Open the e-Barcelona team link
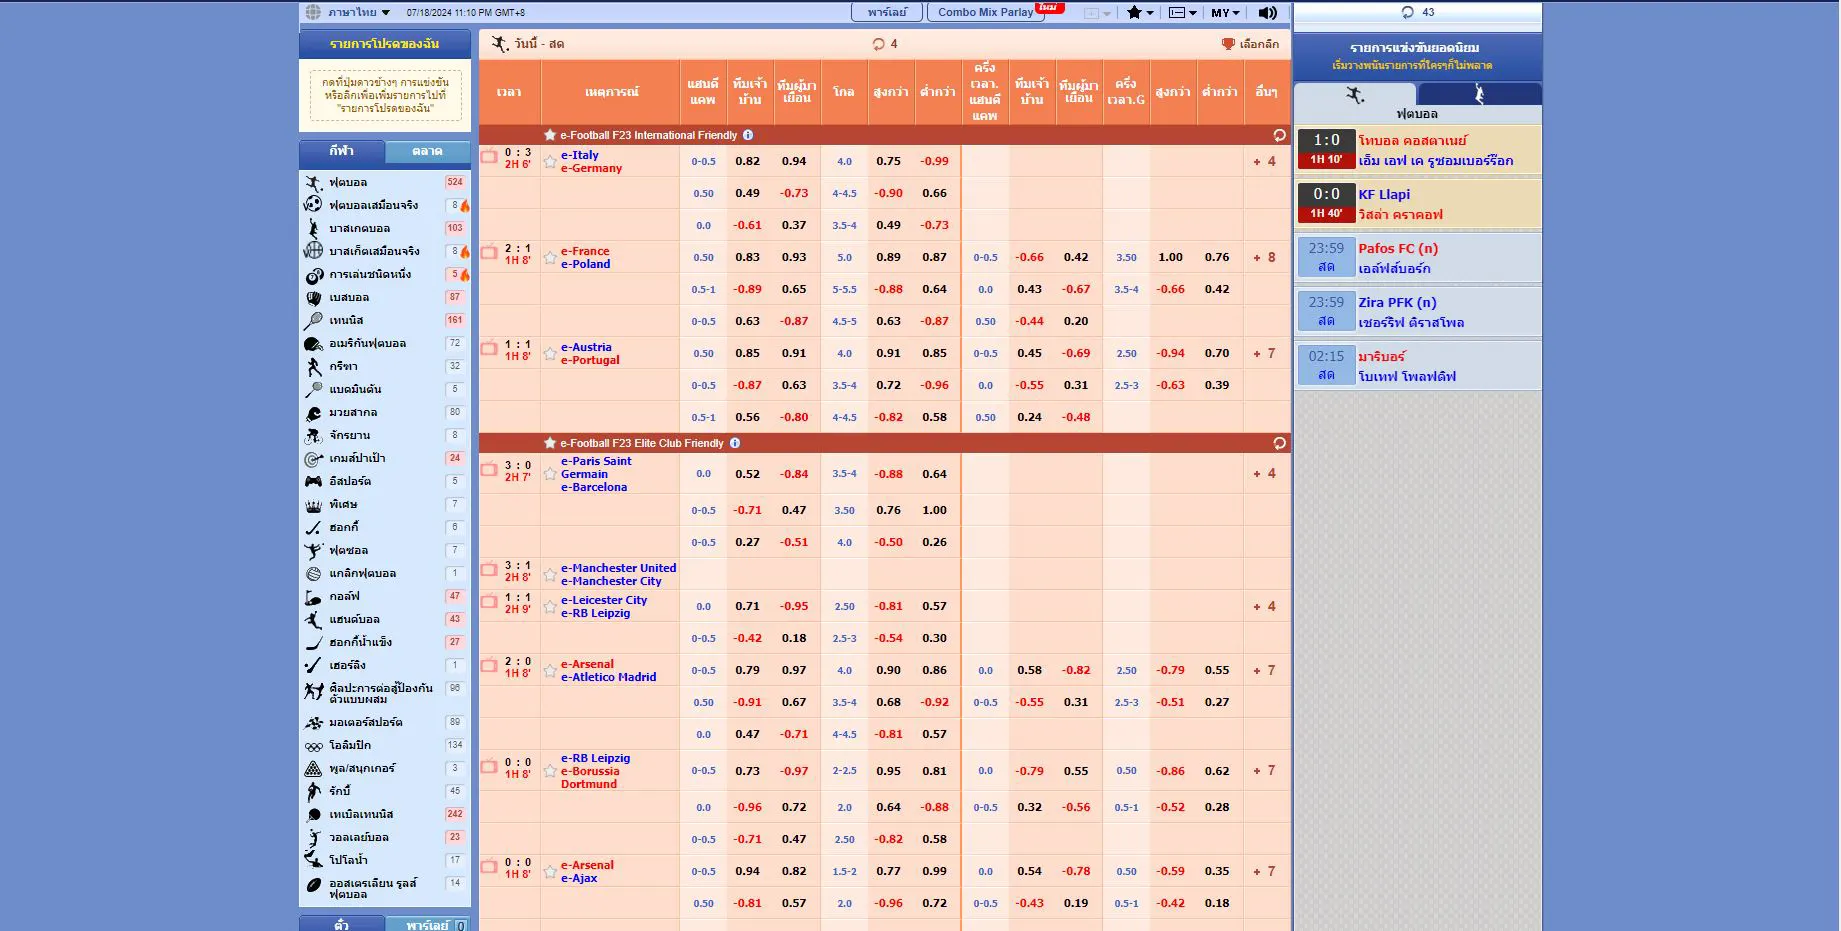Image resolution: width=1841 pixels, height=931 pixels. (x=594, y=487)
